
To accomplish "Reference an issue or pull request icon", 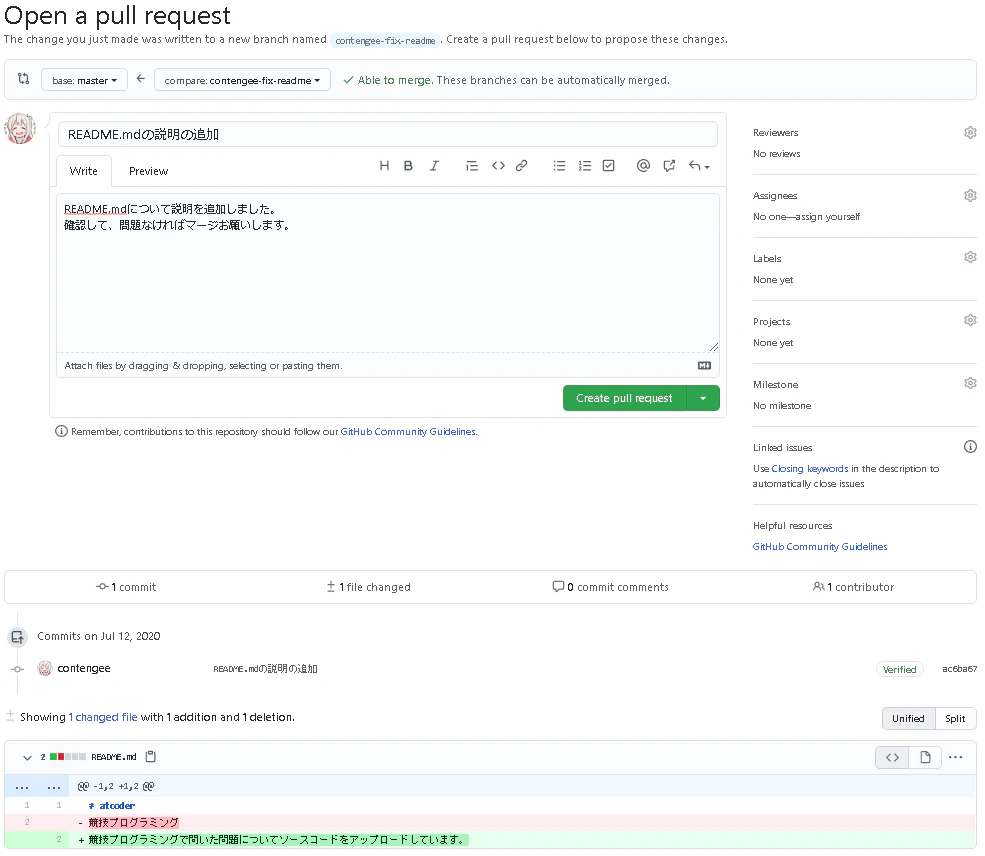I will pyautogui.click(x=669, y=166).
